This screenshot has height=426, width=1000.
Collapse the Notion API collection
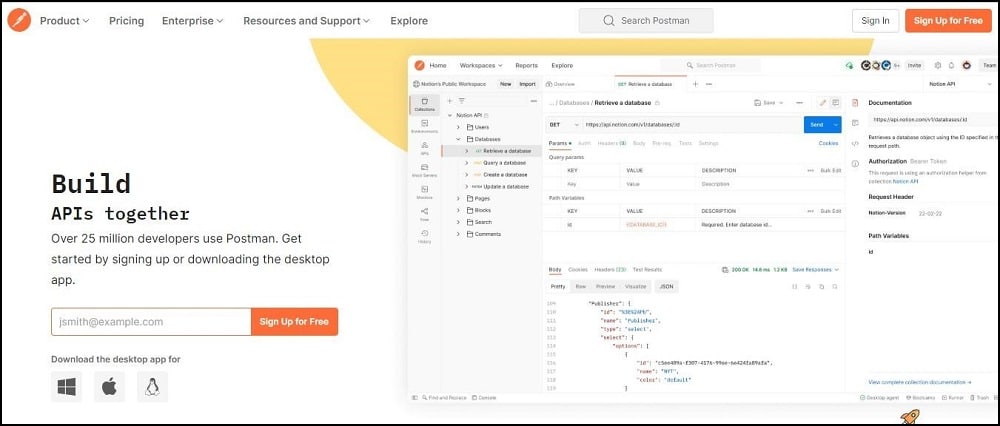(450, 115)
